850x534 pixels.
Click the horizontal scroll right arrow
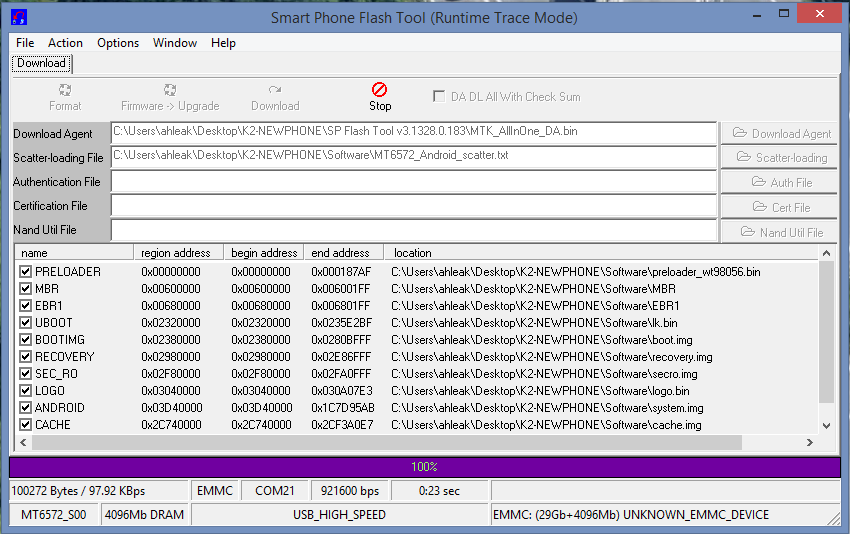[x=810, y=442]
